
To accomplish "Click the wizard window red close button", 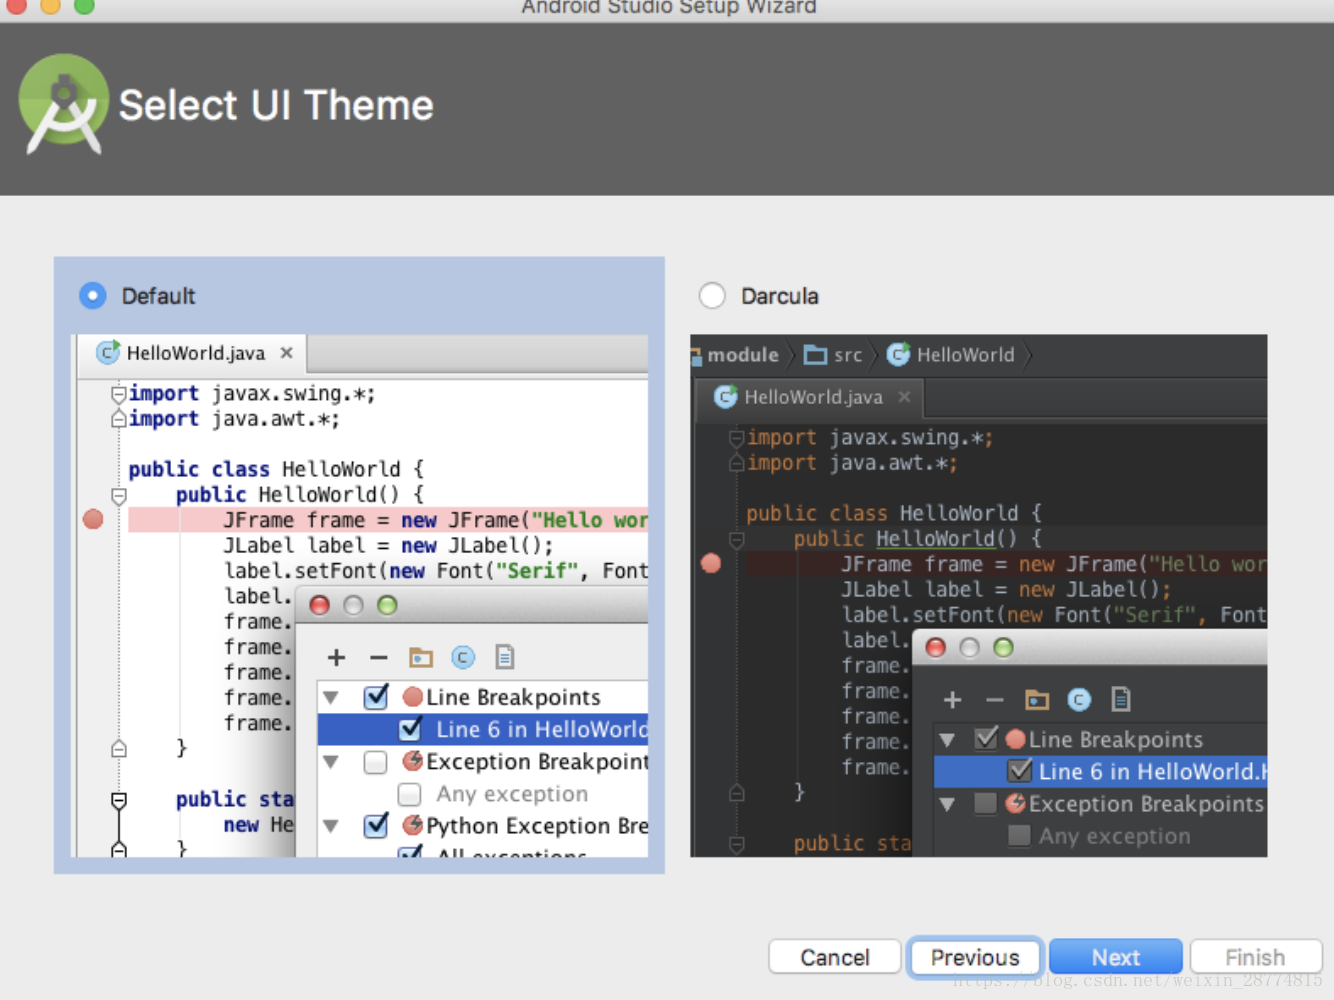I will point(17,5).
